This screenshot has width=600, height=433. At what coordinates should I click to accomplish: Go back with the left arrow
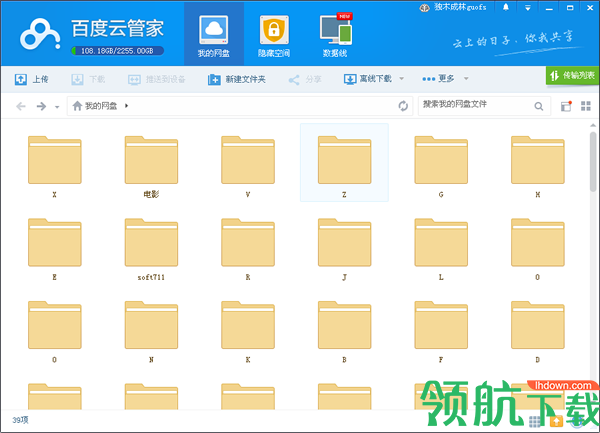point(21,106)
